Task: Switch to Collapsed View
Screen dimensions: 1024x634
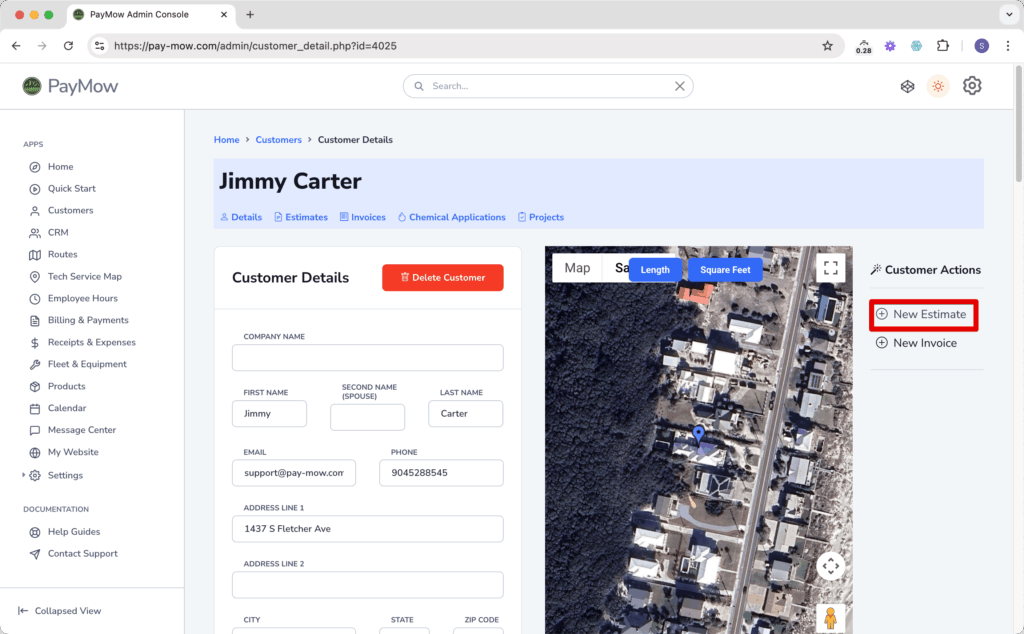Action: point(59,610)
